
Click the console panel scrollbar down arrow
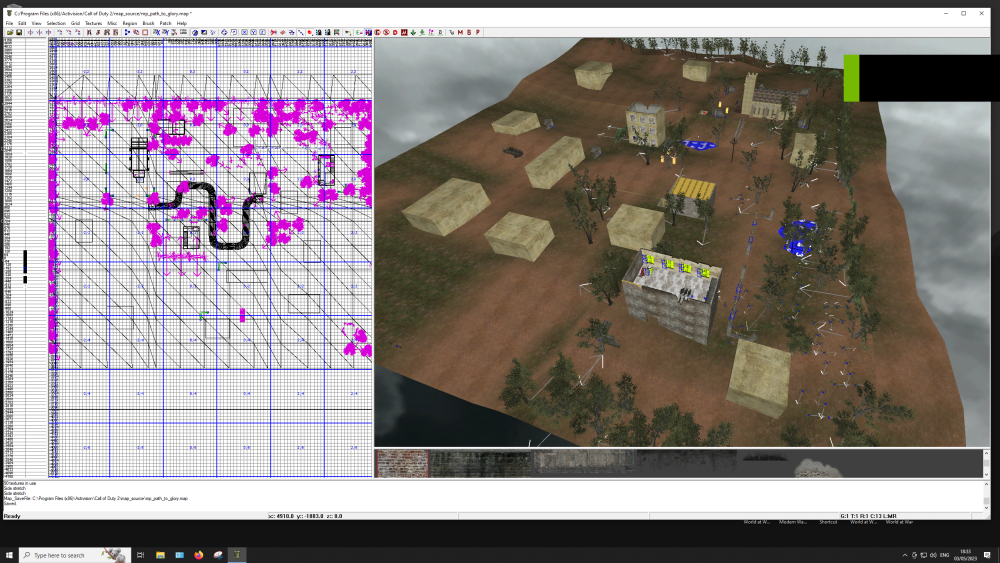pos(986,508)
